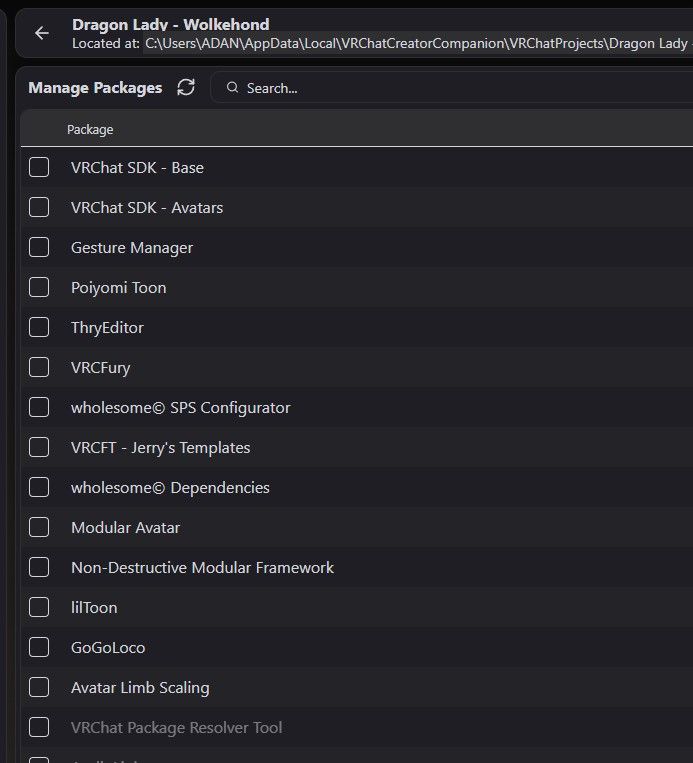Check the VRChat SDK - Base checkbox

click(39, 167)
